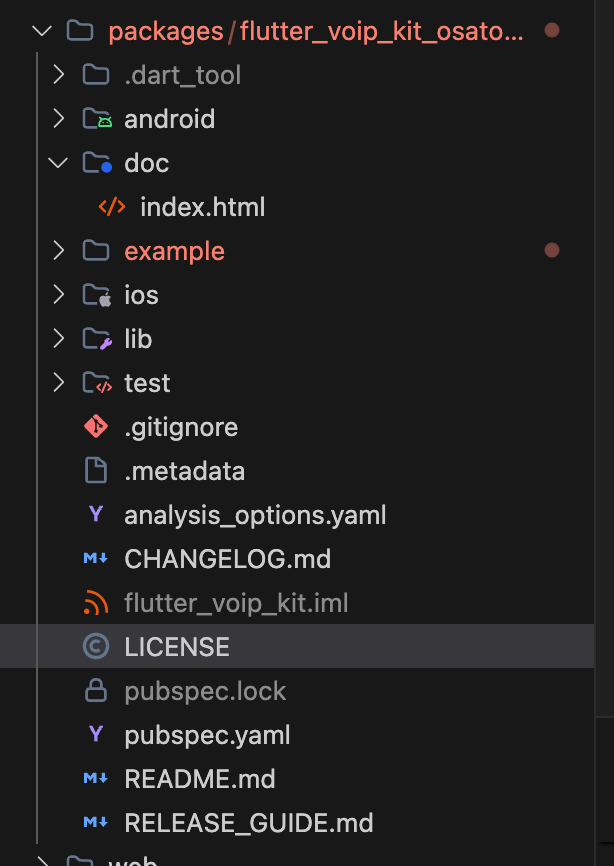
Task: Click the git icon beside .gitignore
Action: 96,427
